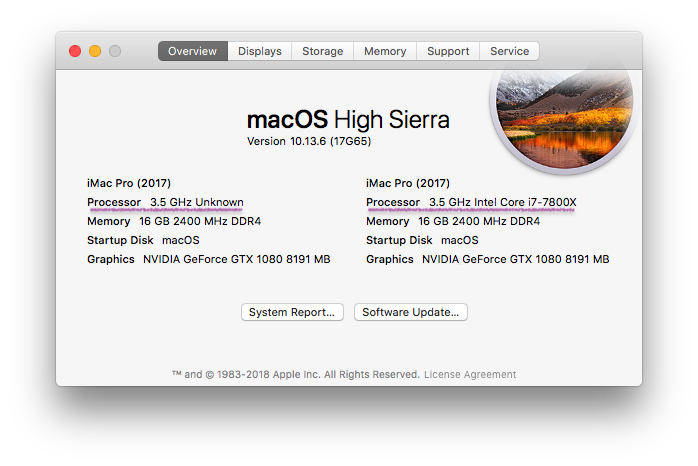
Task: Open the Displays tab
Action: 260,51
